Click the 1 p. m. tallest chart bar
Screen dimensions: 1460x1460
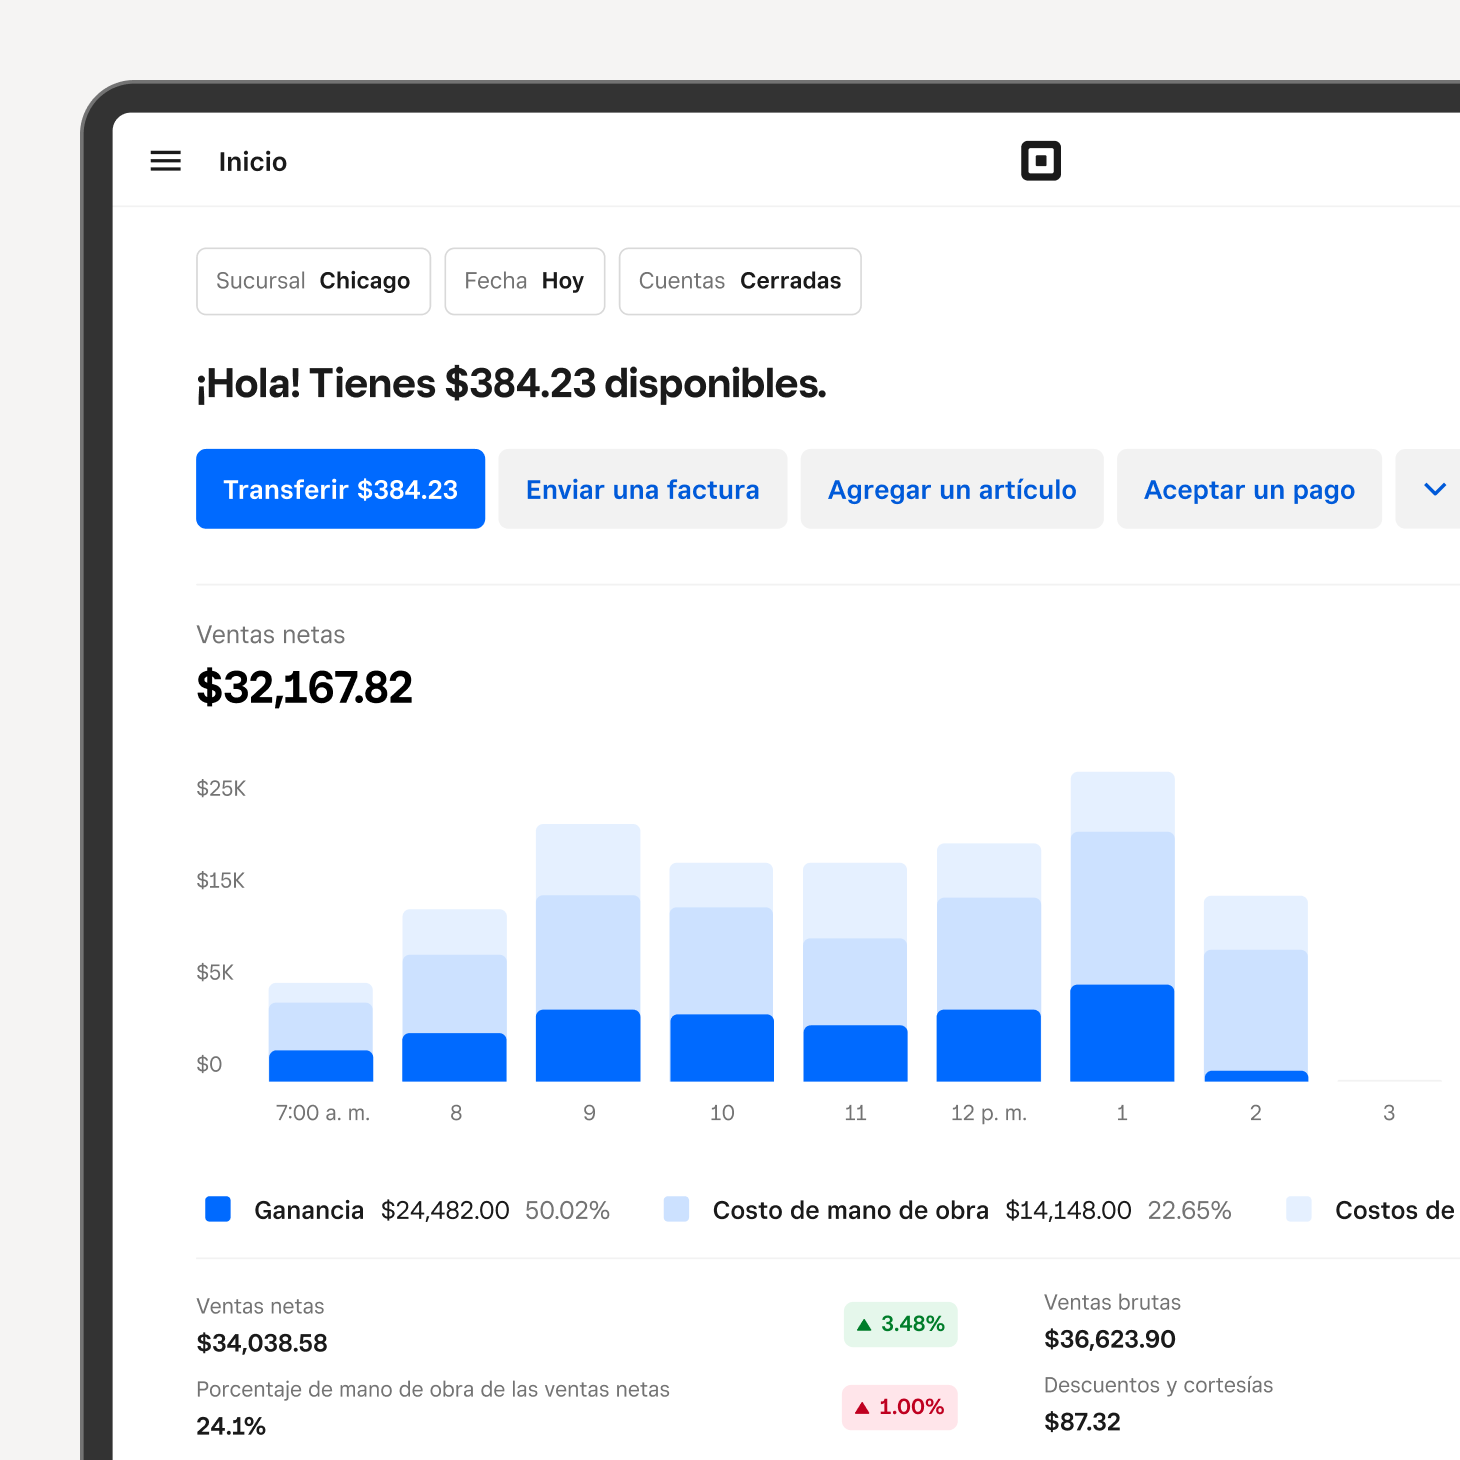[x=1122, y=926]
